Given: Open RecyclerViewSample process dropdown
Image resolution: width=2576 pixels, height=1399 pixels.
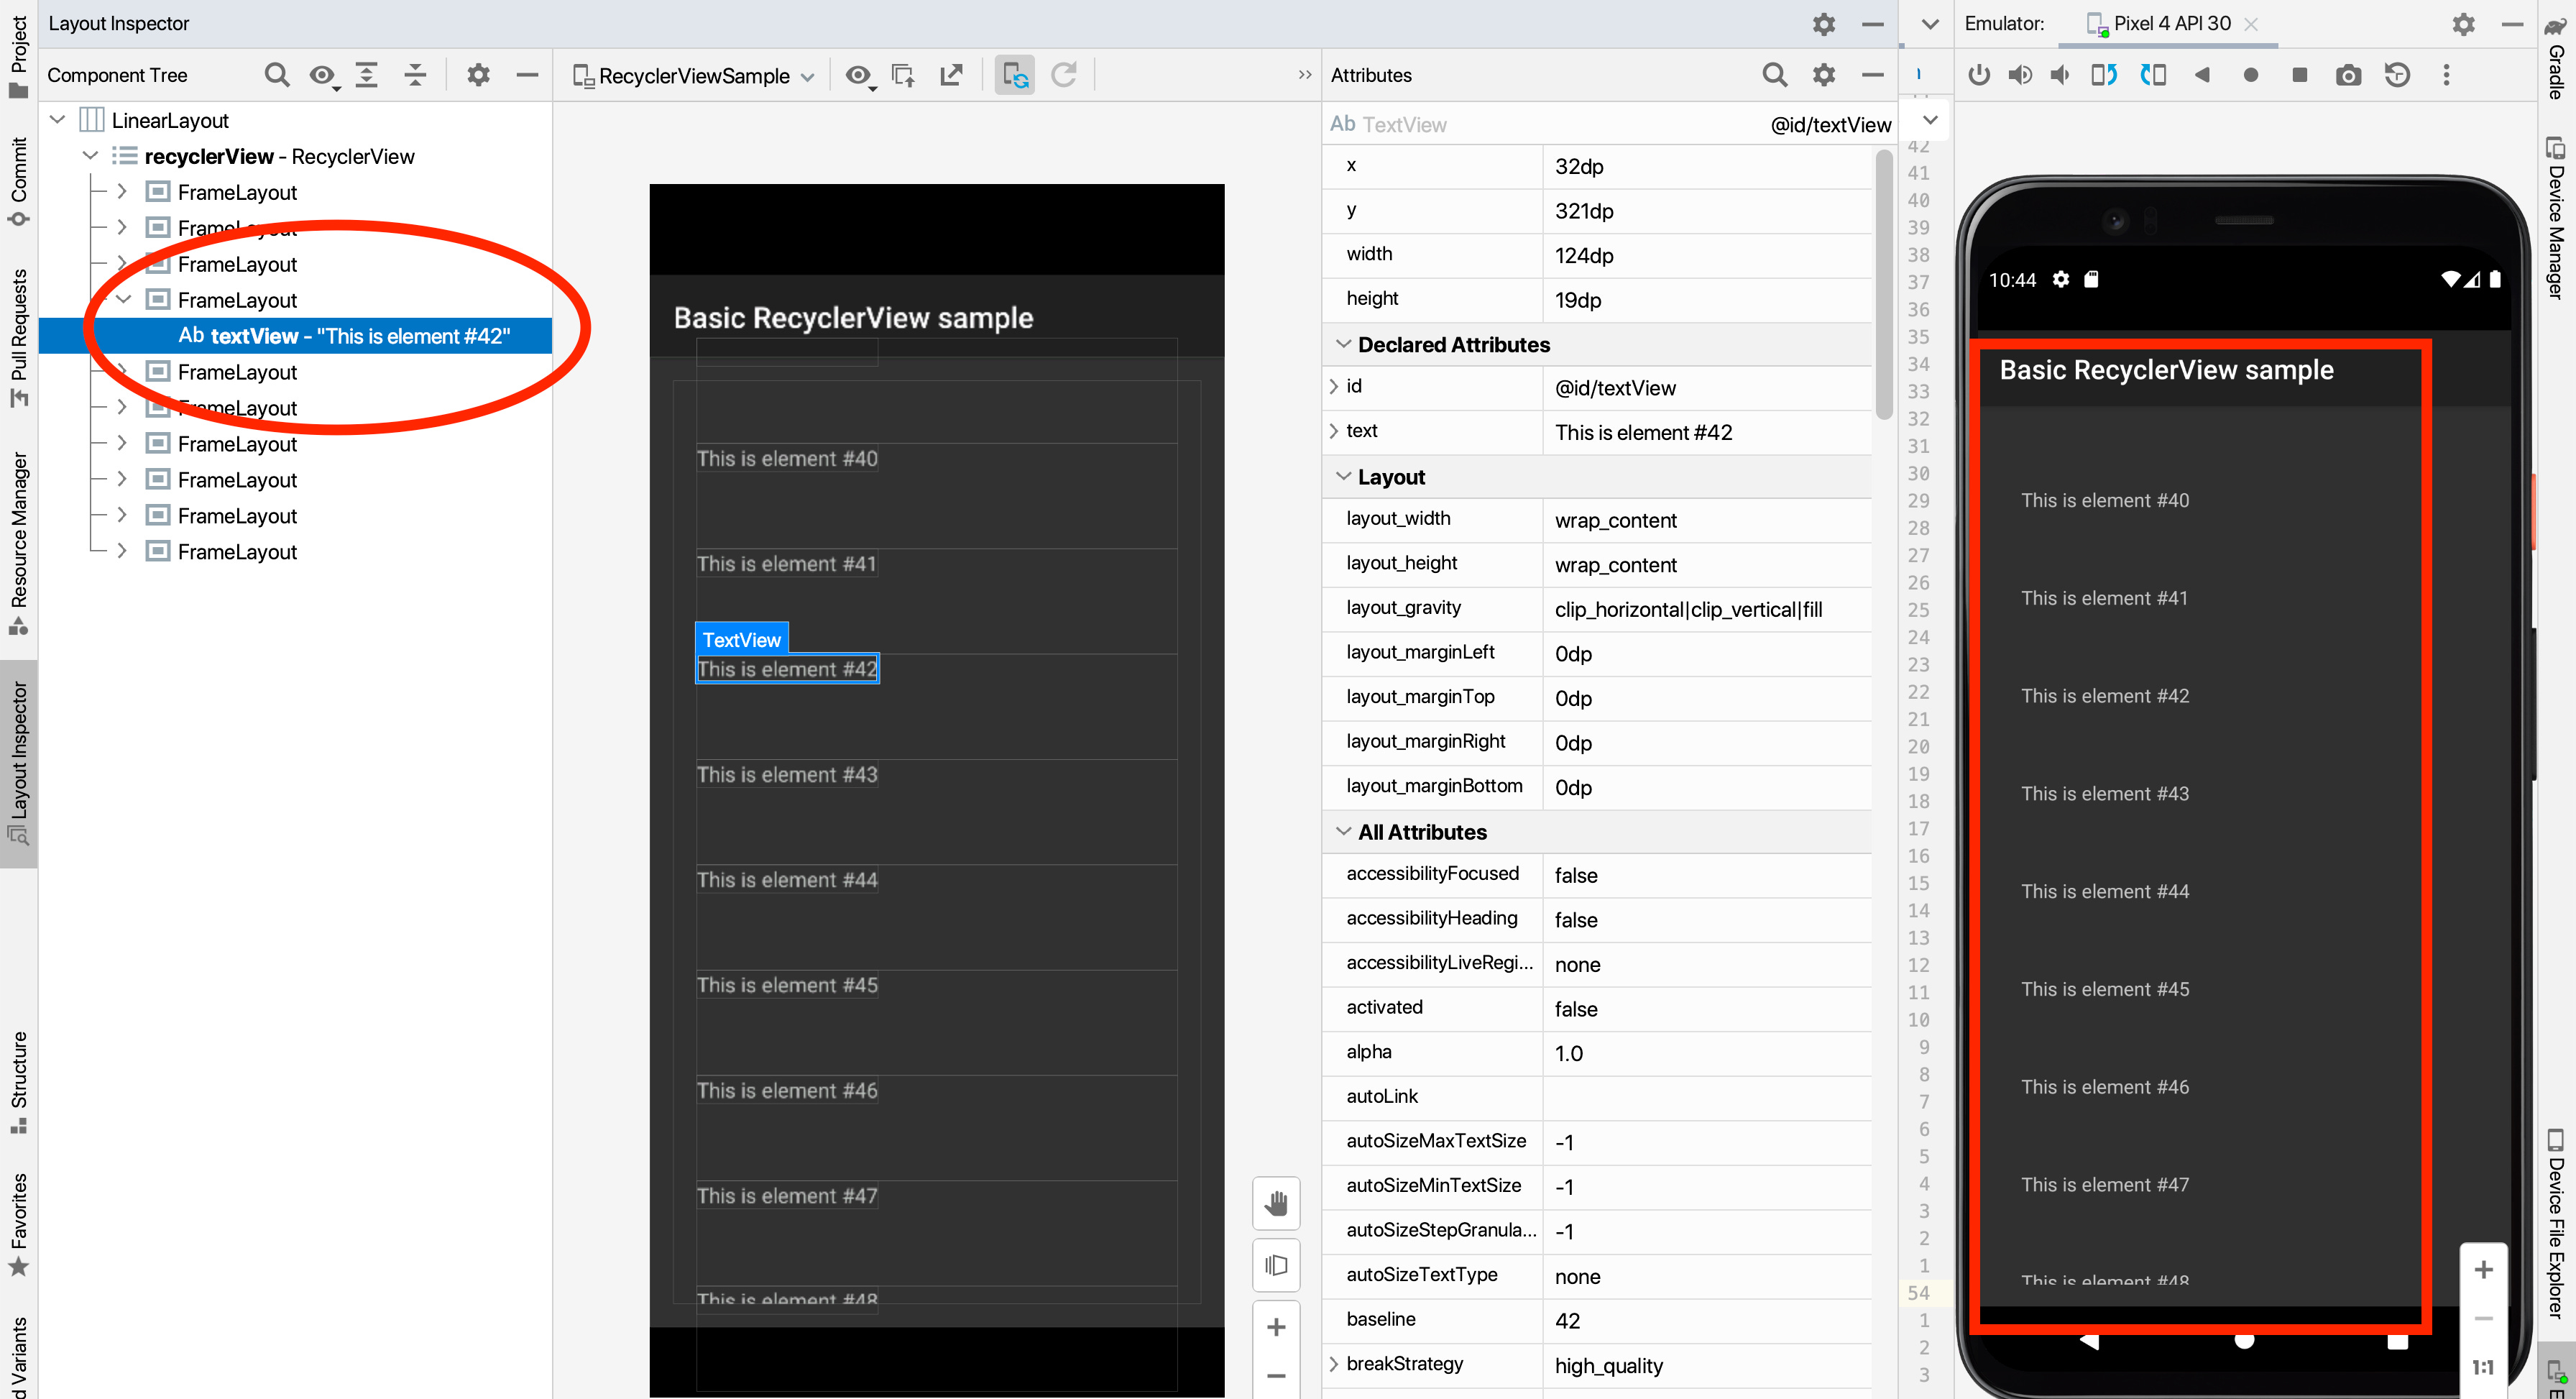Looking at the screenshot, I should 694,76.
